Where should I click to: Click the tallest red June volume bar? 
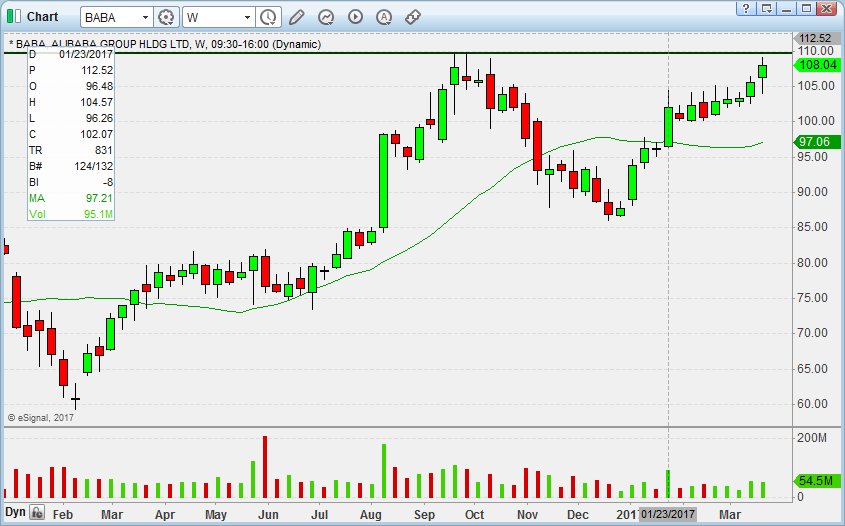(265, 467)
